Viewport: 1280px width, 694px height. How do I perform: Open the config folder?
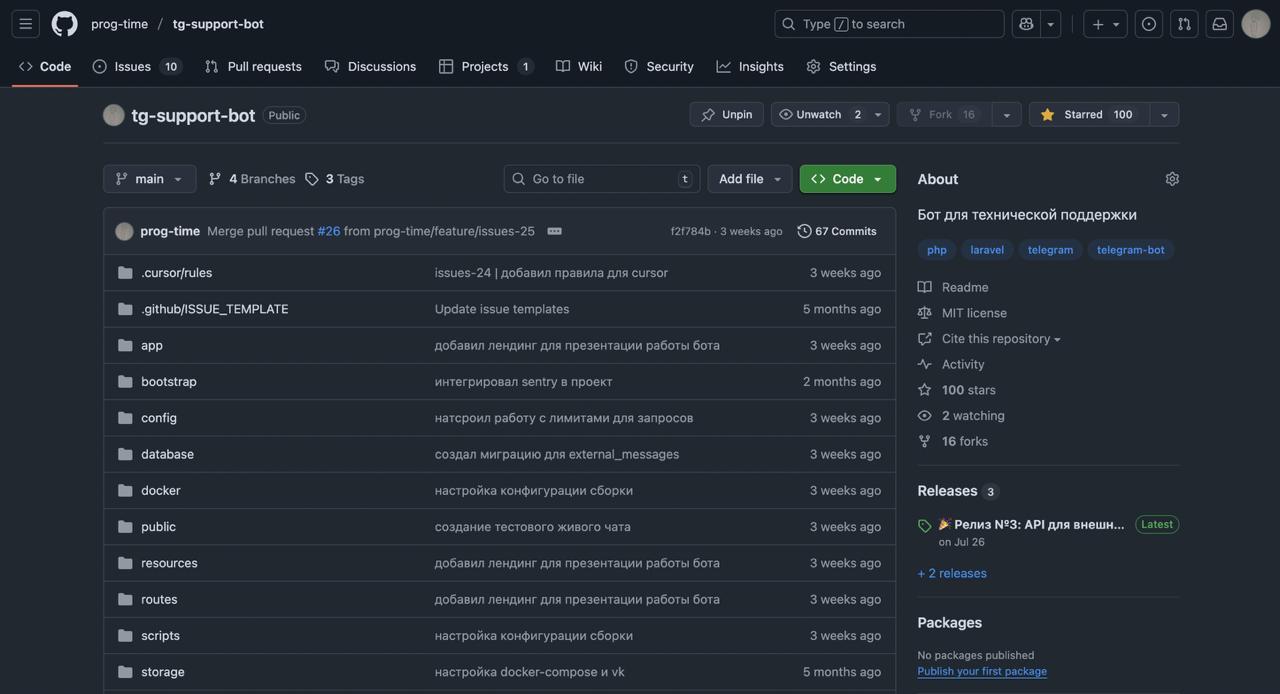coord(159,418)
